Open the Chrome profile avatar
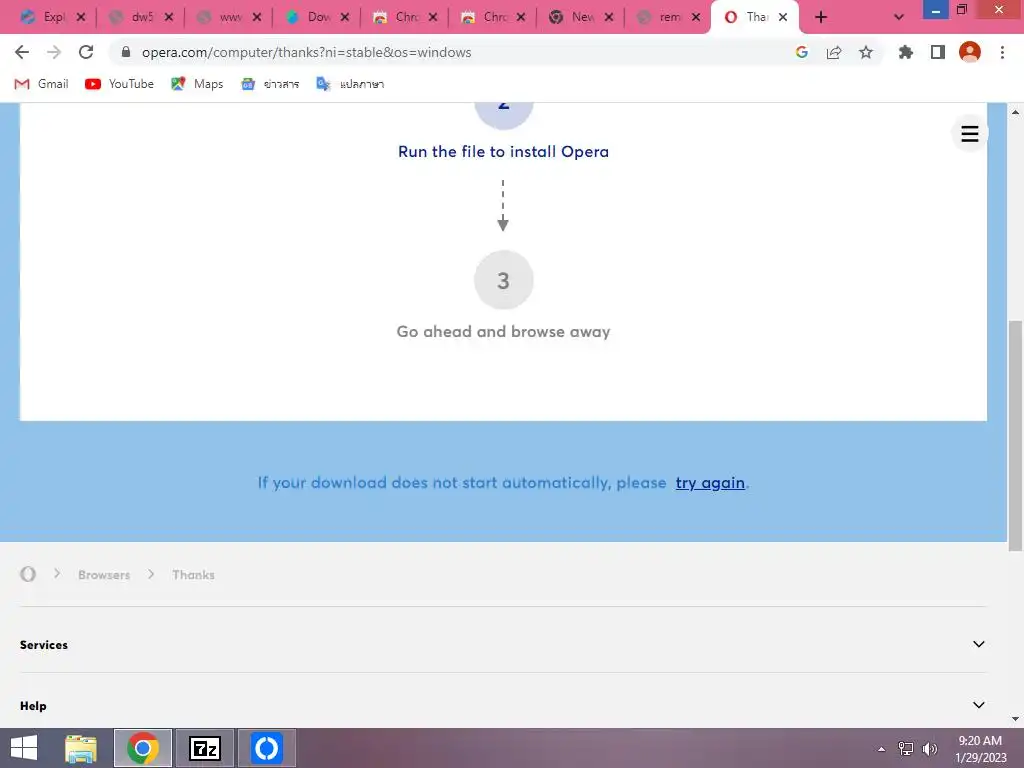The width and height of the screenshot is (1024, 768). pyautogui.click(x=970, y=52)
